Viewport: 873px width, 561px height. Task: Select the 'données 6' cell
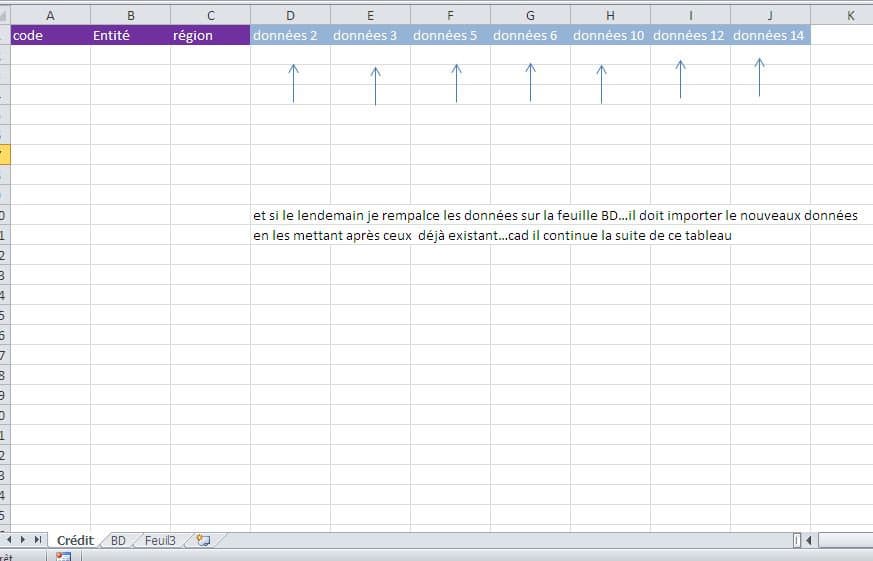[530, 35]
